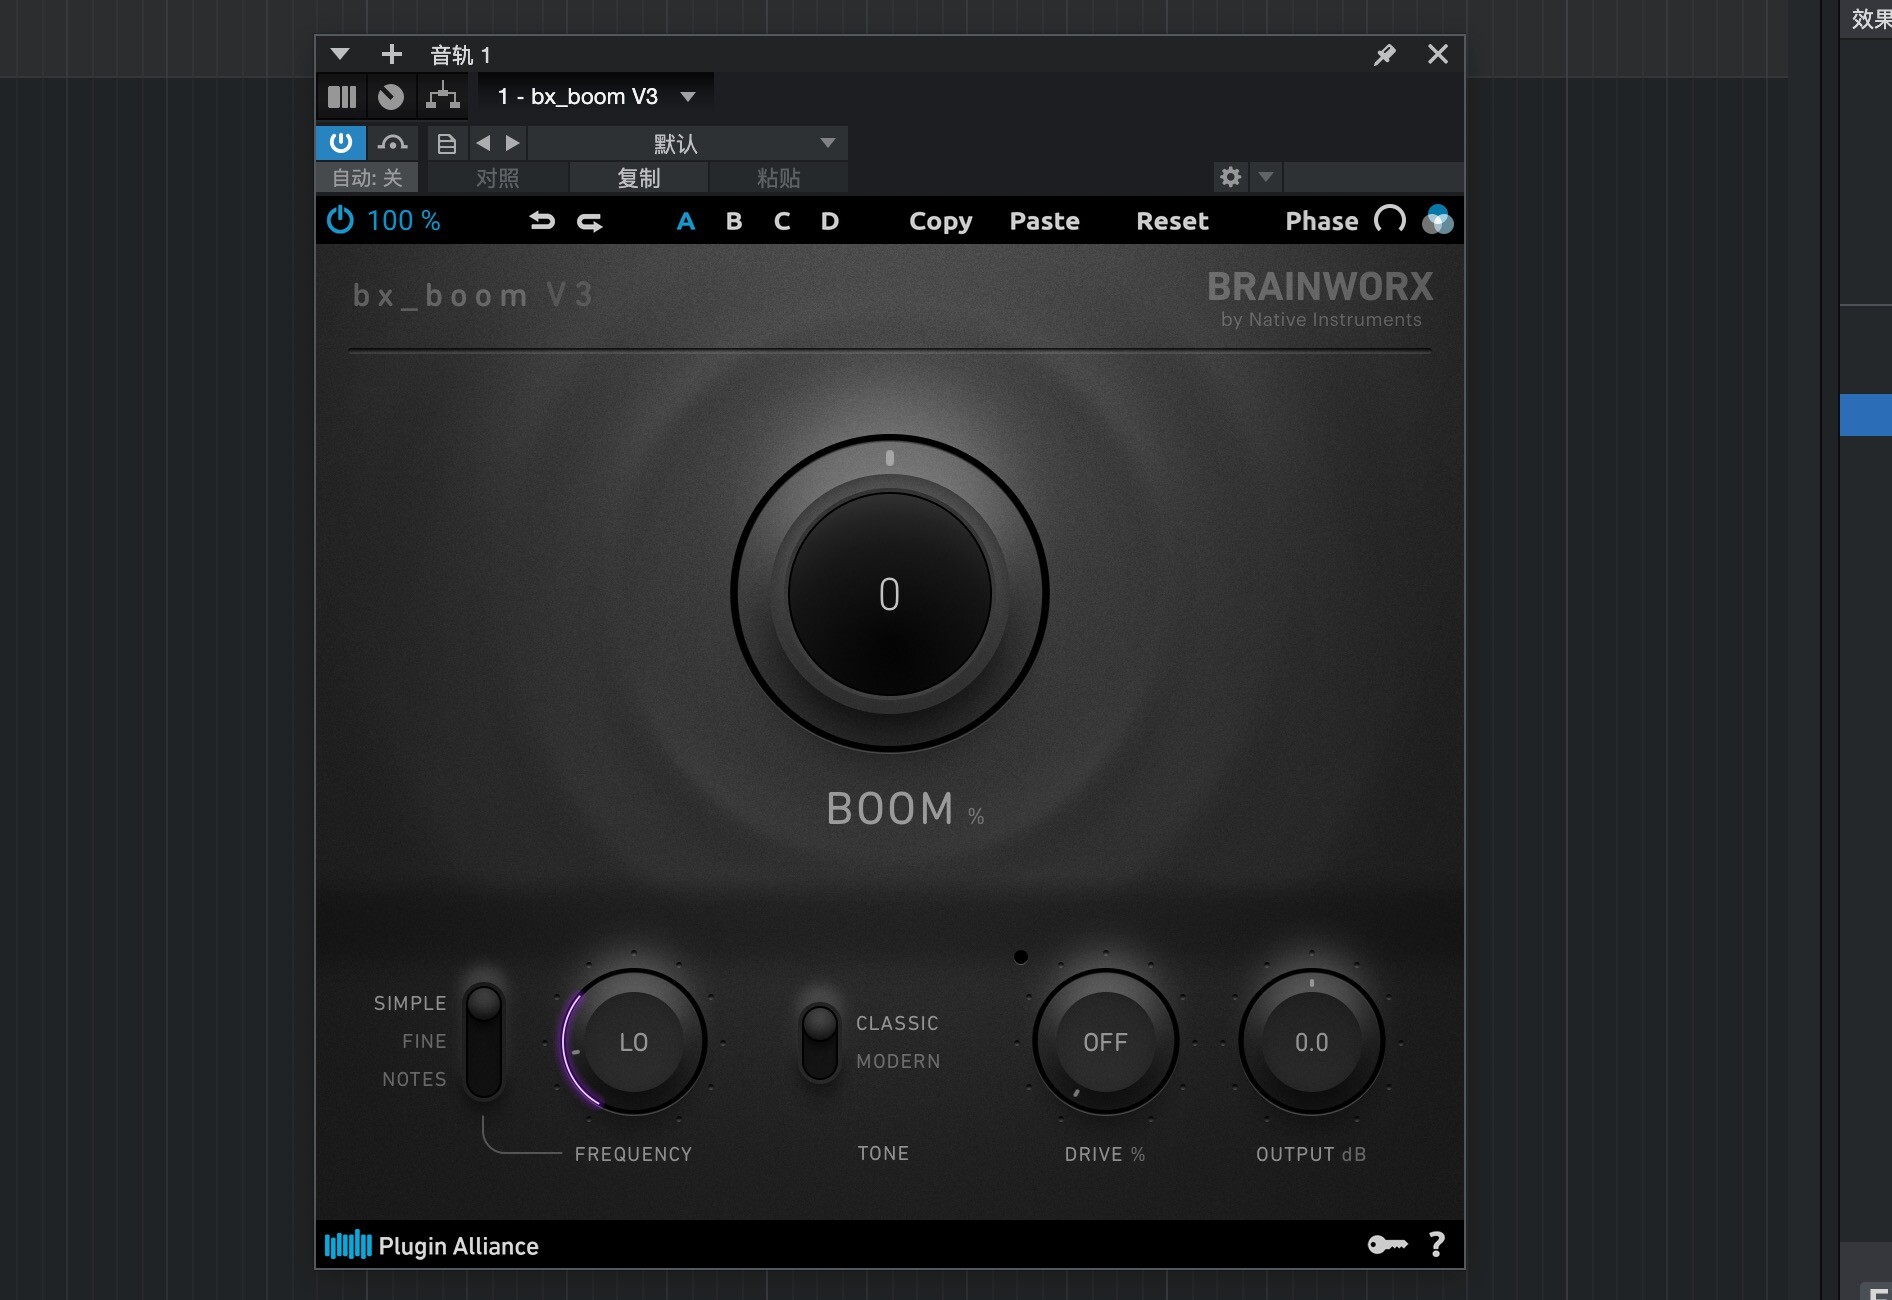The width and height of the screenshot is (1892, 1300).
Task: Select settings bank A
Action: [686, 221]
